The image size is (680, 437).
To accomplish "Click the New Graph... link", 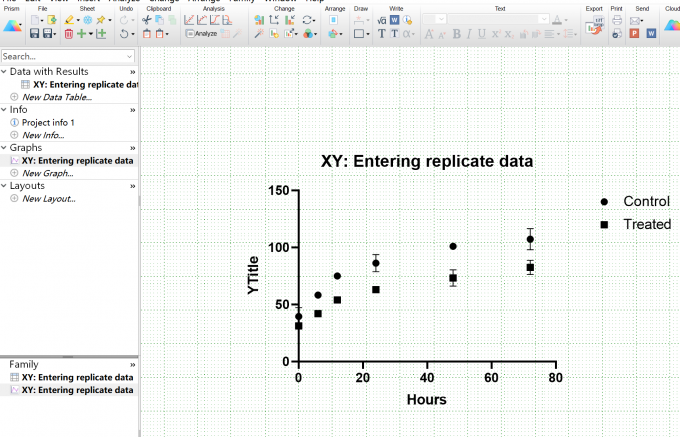I will click(48, 173).
